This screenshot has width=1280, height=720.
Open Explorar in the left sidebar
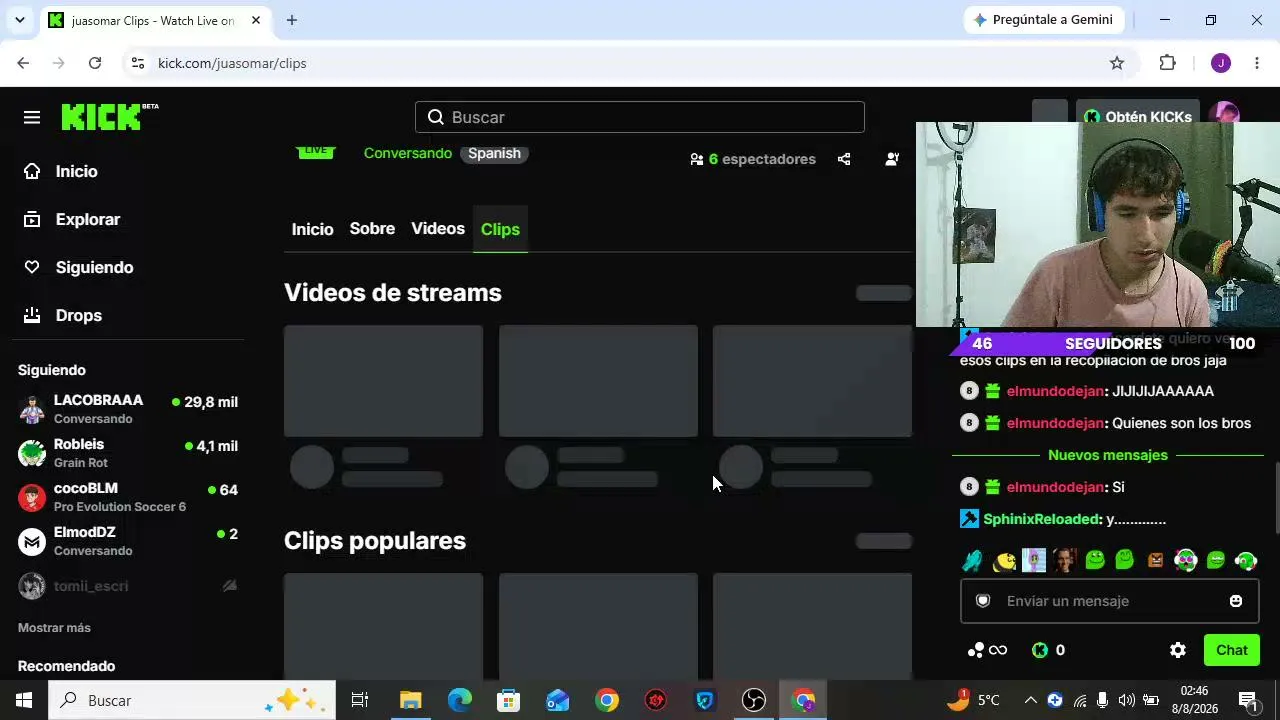(x=72, y=219)
